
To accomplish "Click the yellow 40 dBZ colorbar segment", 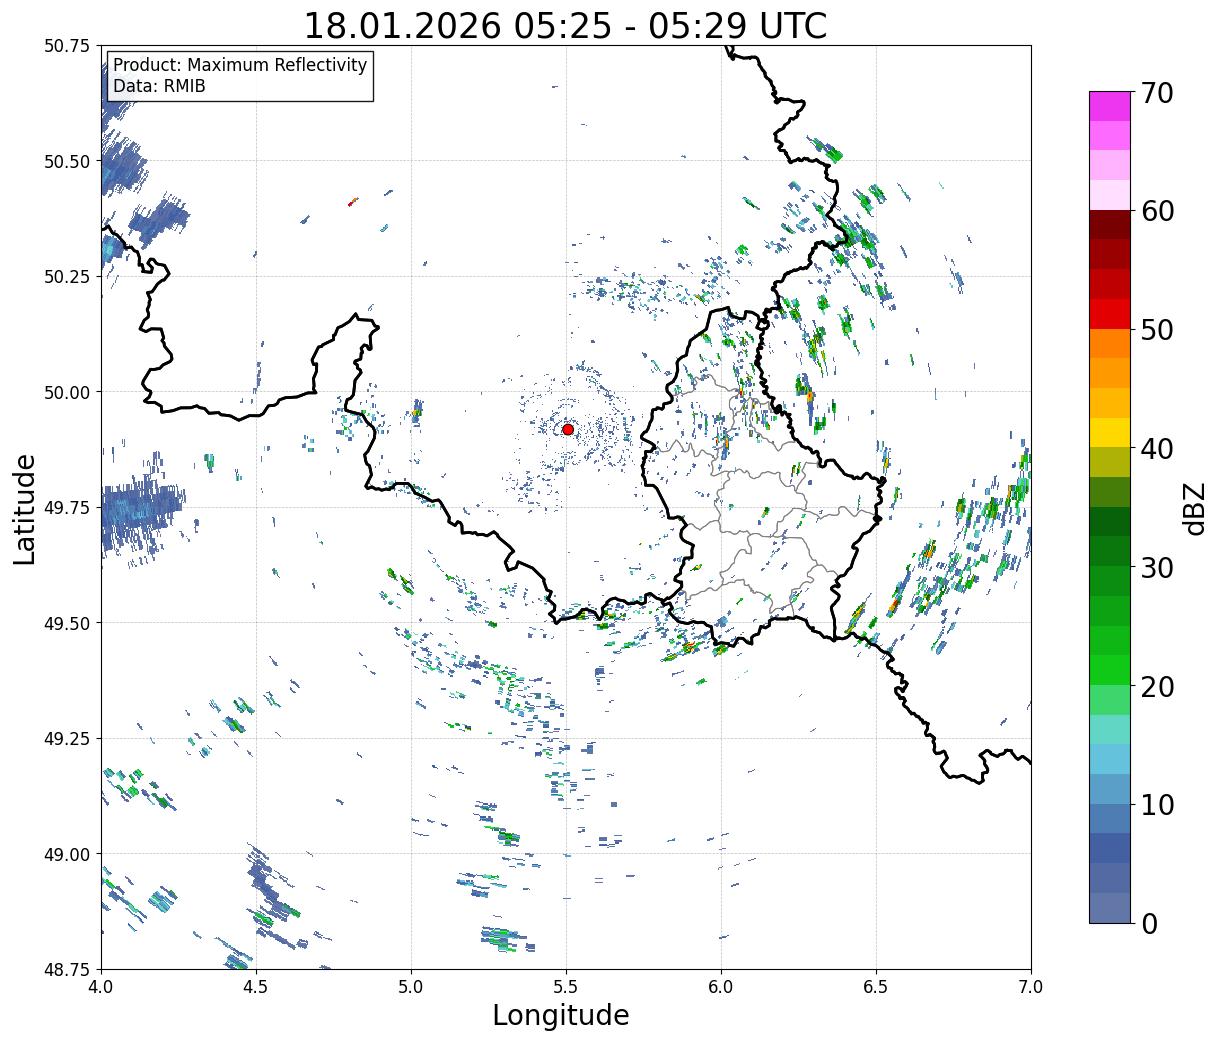I will [1110, 433].
